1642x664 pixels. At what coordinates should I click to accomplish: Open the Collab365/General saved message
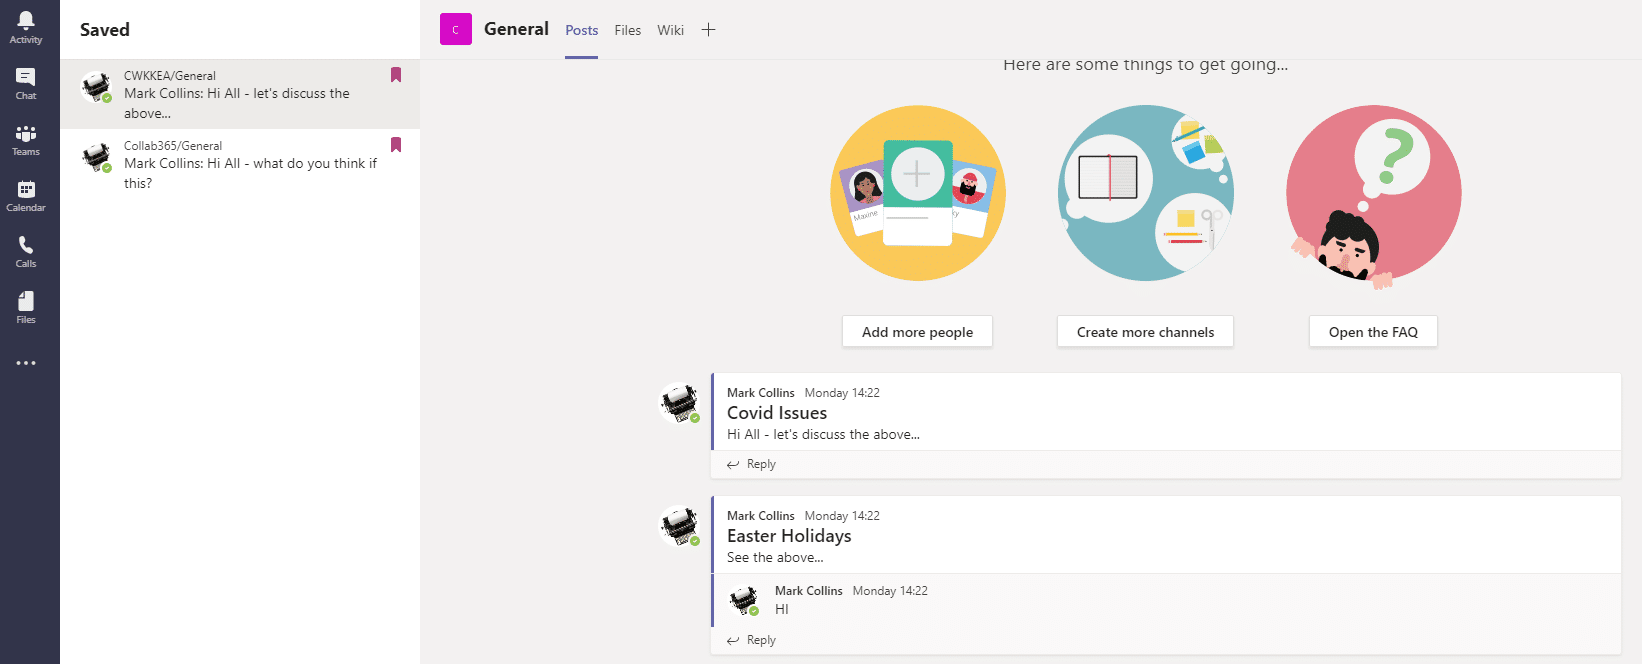tap(240, 164)
